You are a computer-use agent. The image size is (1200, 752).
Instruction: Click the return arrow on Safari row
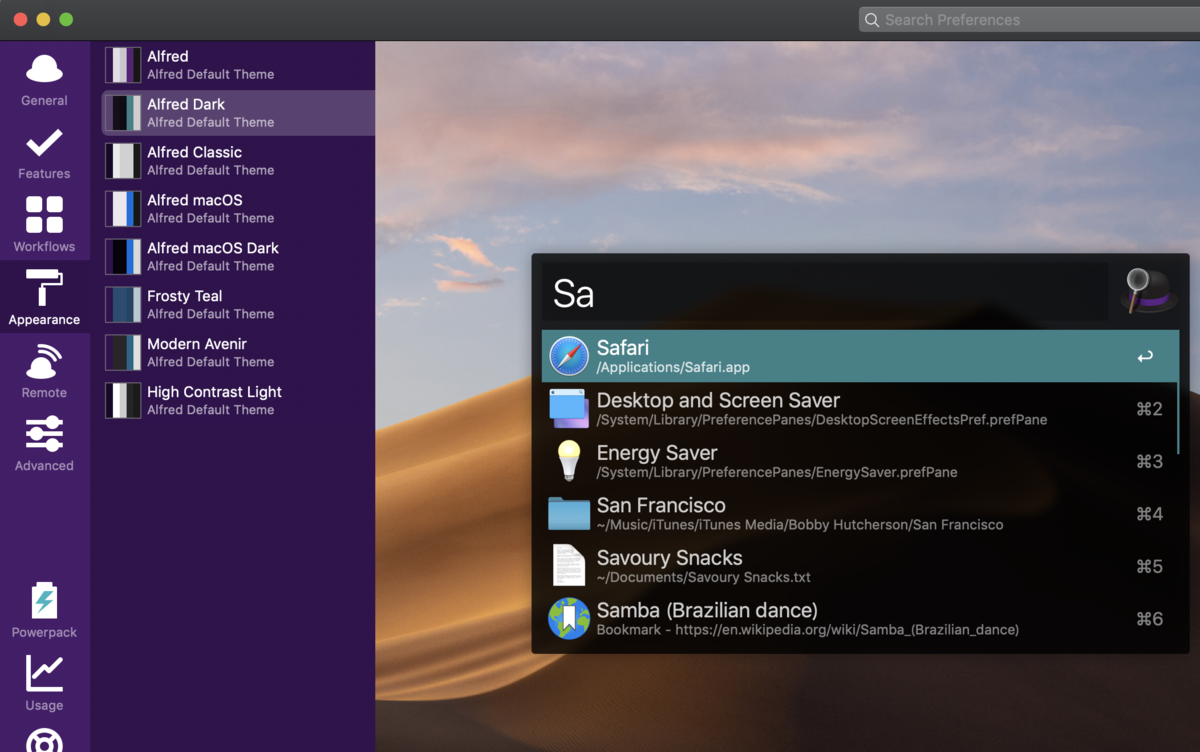(1145, 357)
